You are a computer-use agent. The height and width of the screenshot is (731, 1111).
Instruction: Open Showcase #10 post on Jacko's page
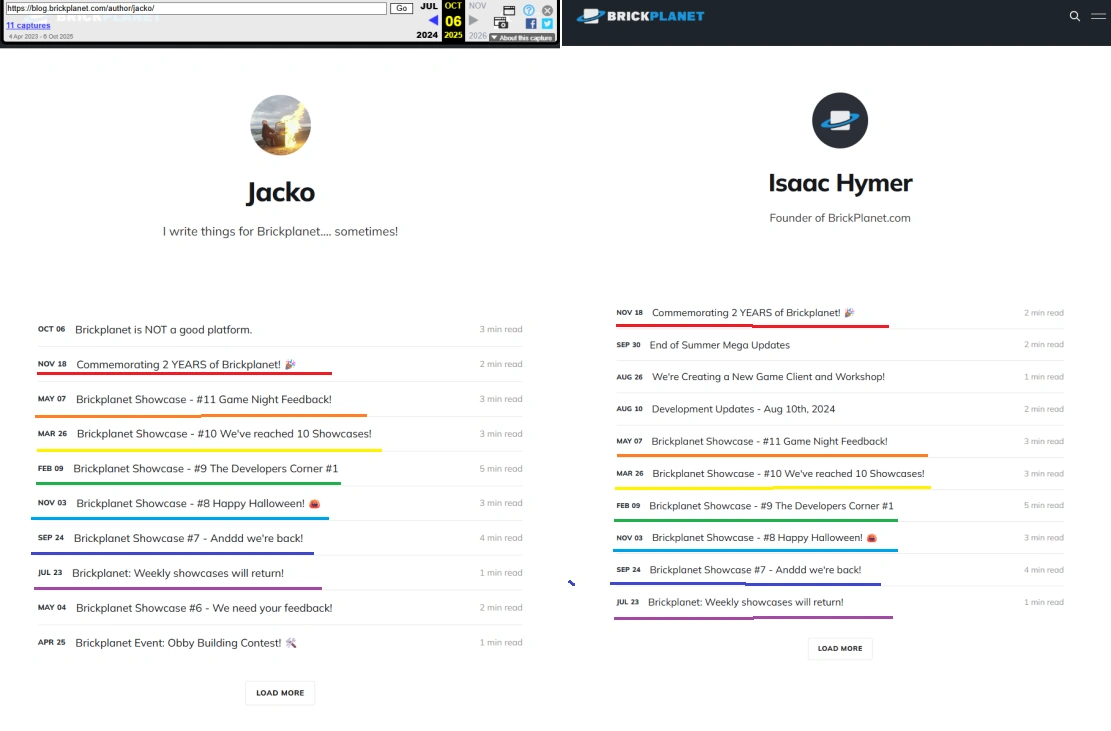[224, 434]
